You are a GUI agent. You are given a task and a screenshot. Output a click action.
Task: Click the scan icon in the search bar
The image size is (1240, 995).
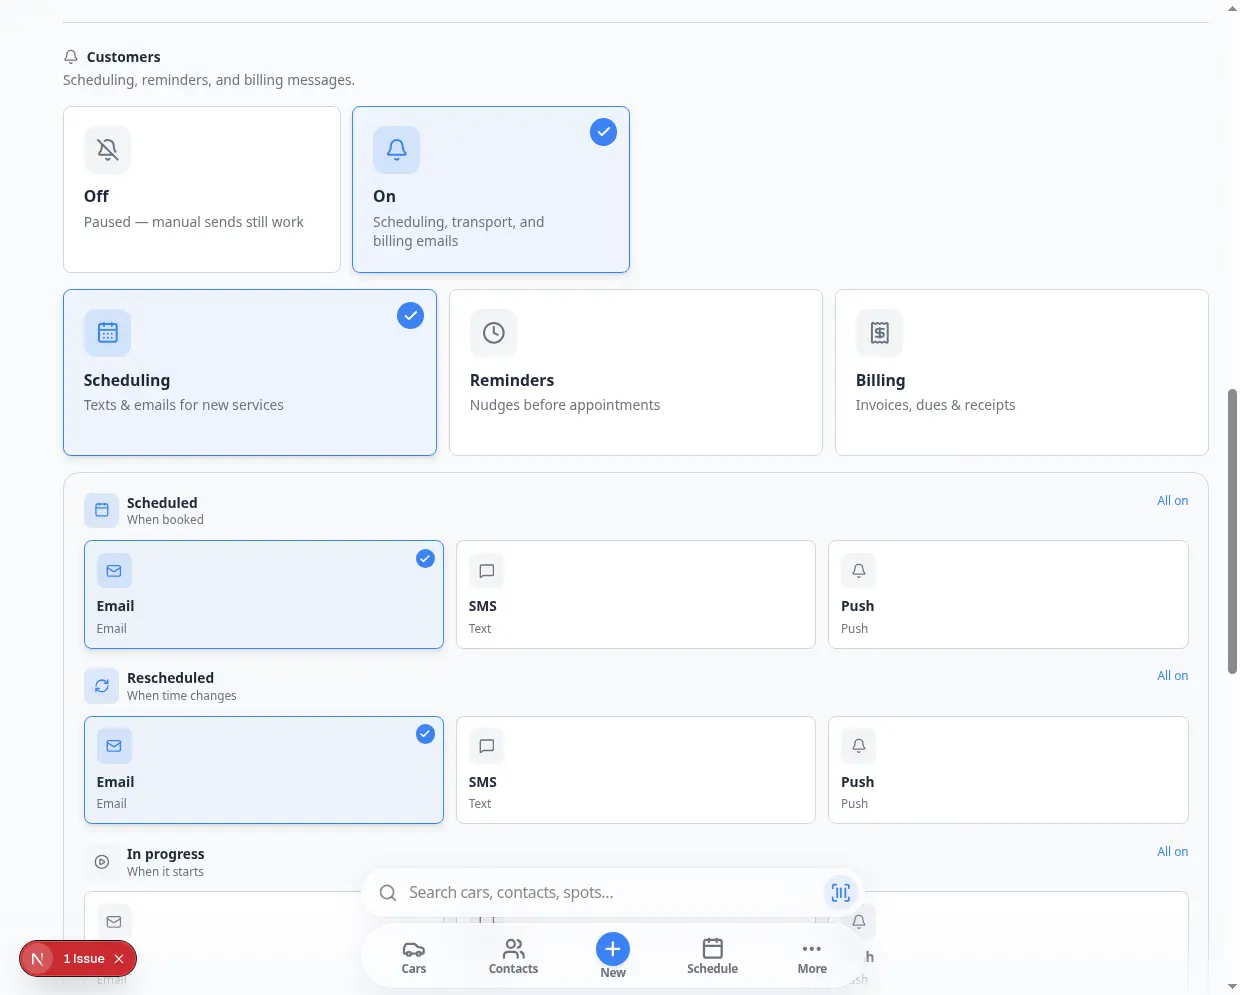coord(841,893)
